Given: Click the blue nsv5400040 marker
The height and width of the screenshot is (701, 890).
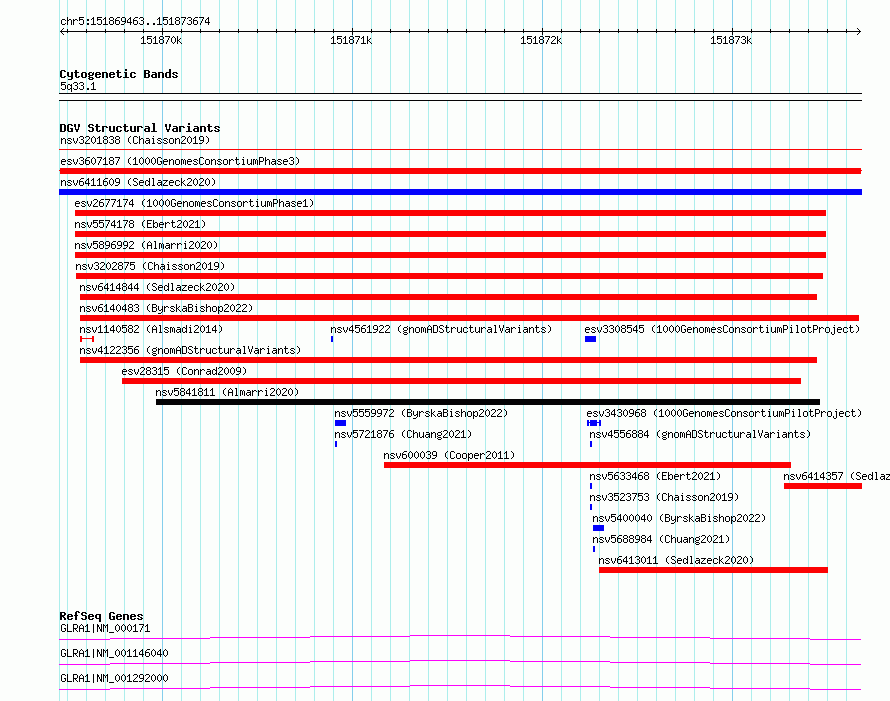Looking at the screenshot, I should pos(598,528).
